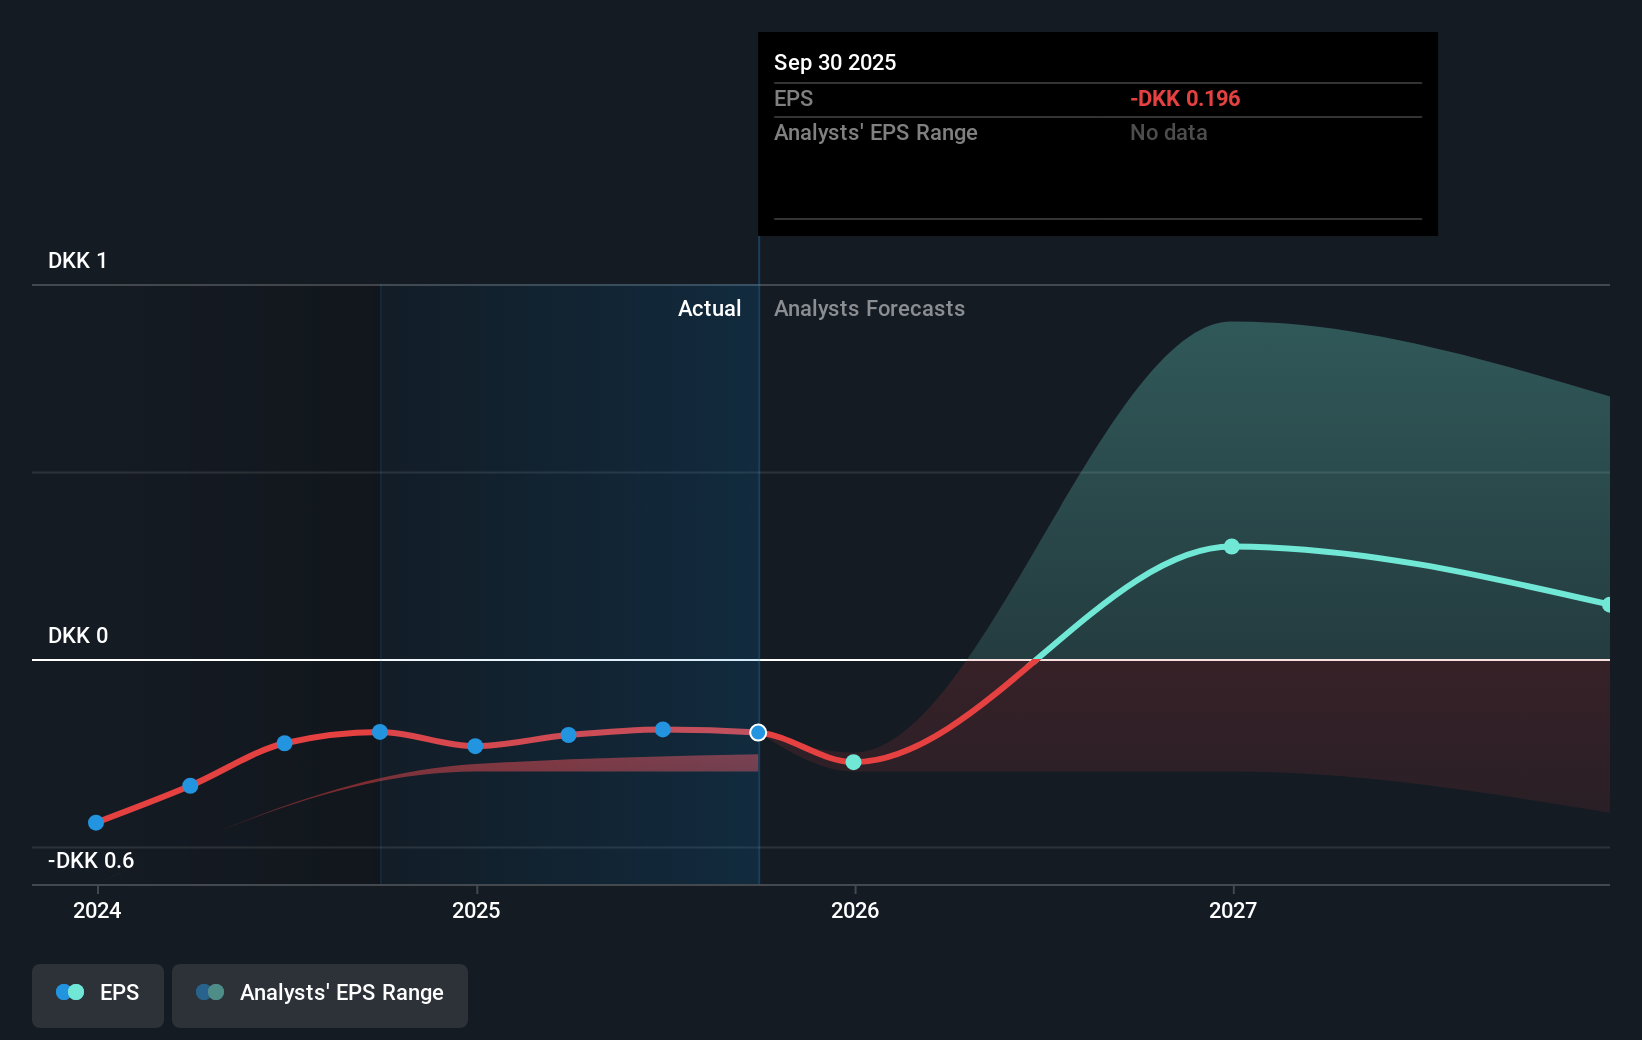This screenshot has height=1040, width=1642.
Task: Switch to the Actual section
Action: pos(709,308)
